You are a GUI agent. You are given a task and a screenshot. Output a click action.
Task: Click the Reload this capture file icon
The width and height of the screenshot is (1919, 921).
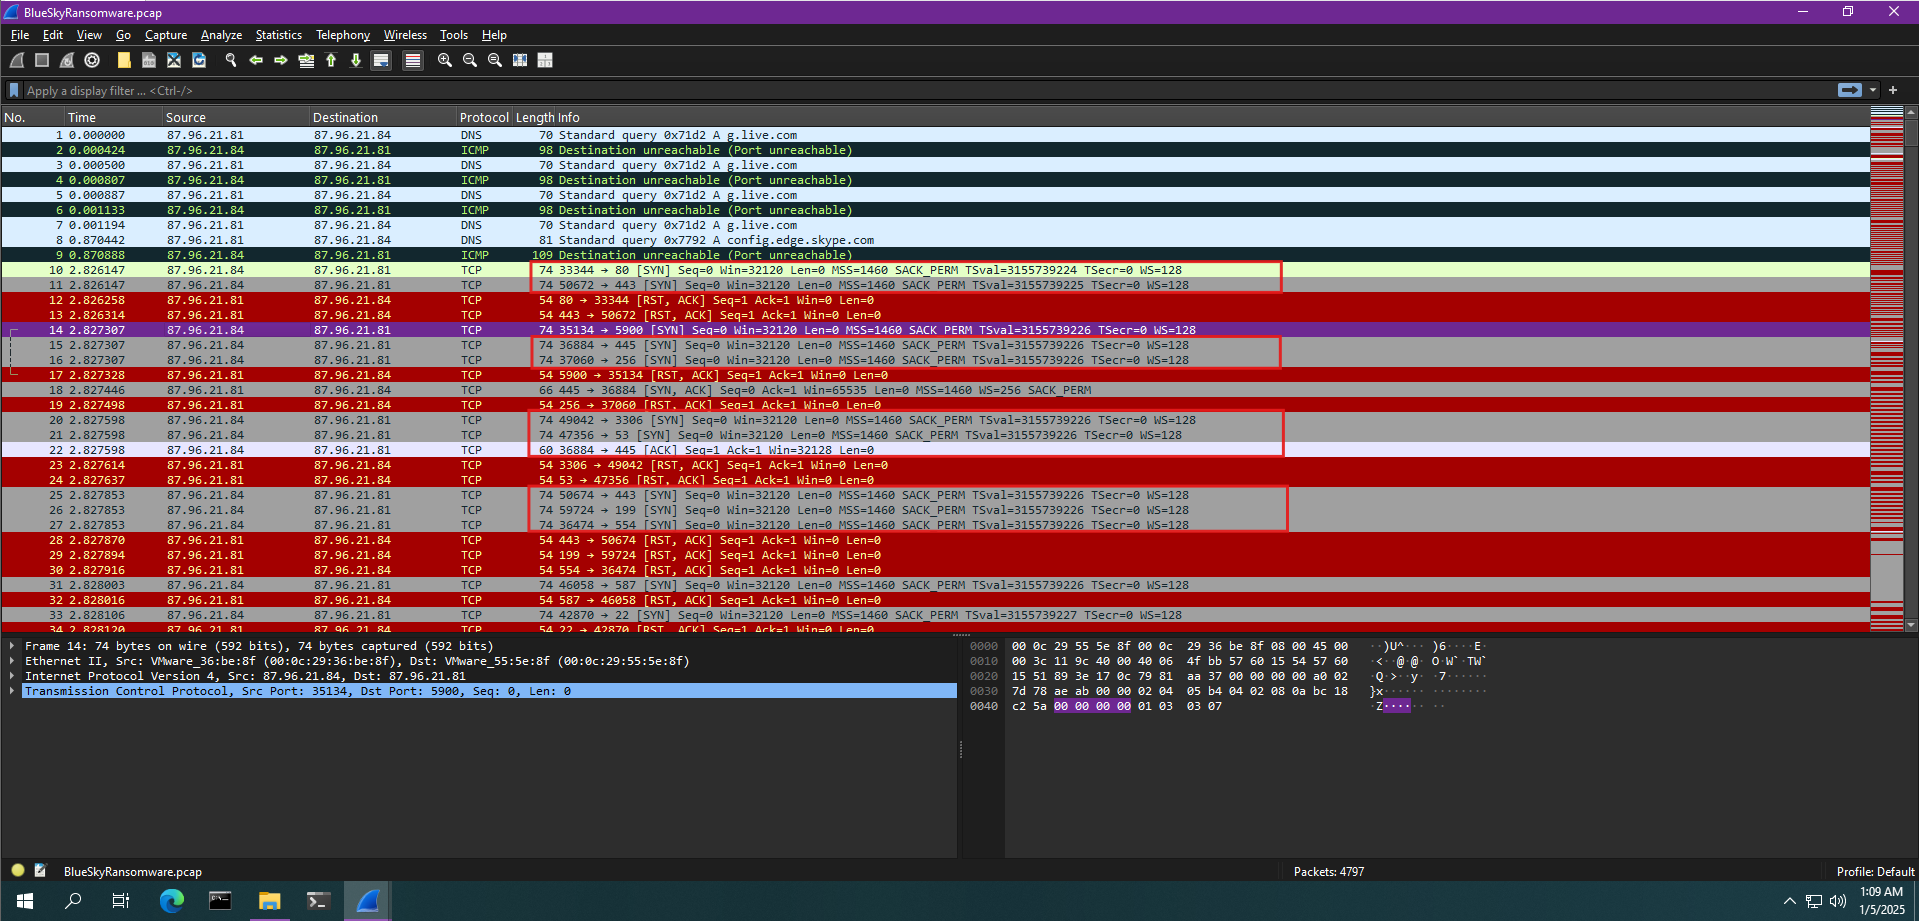pos(199,61)
